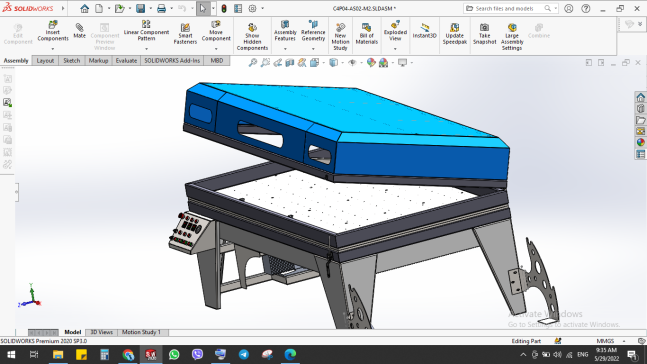
Task: Open SOLIDWORKS Resources in task pane
Action: coord(640,97)
